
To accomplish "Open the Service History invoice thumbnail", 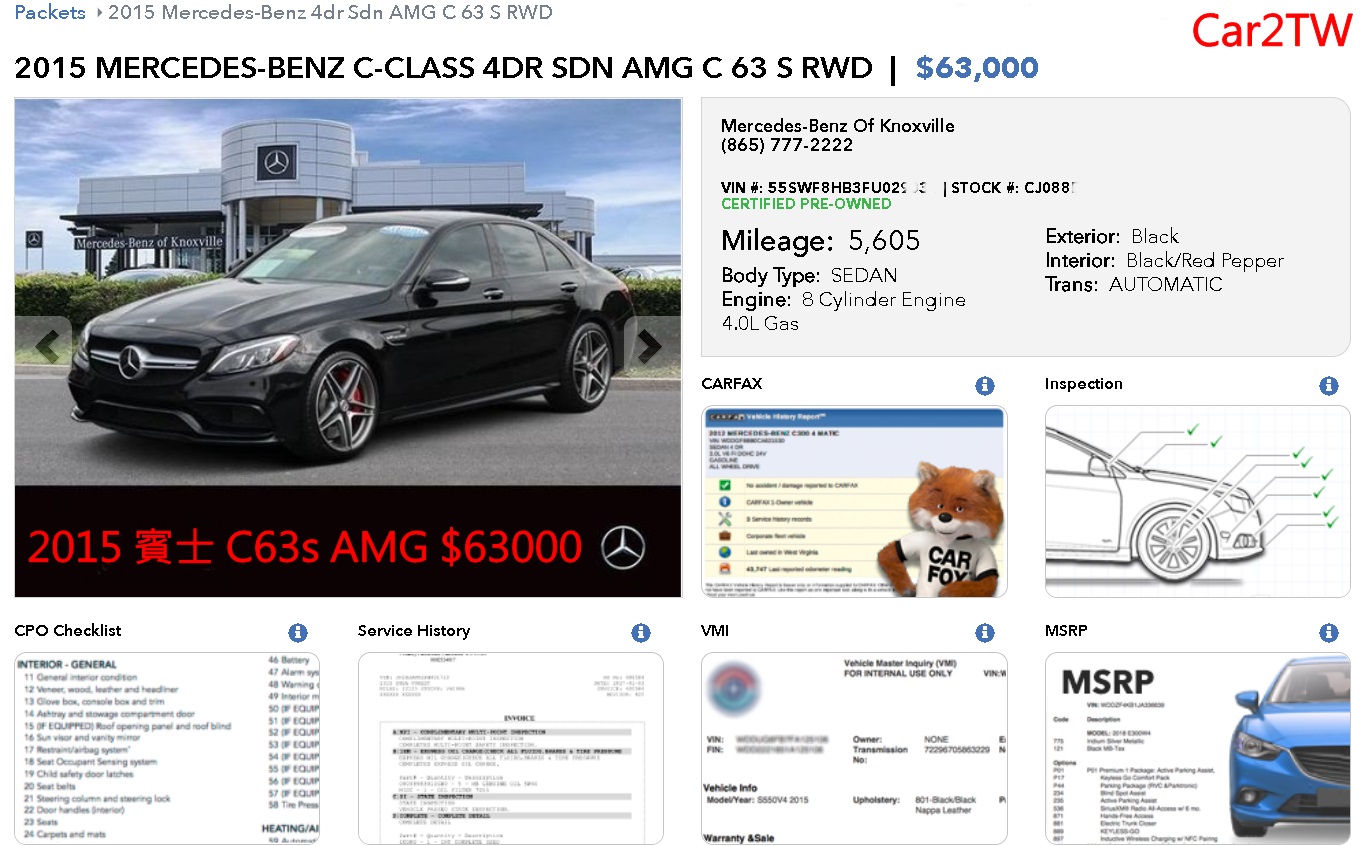I will (511, 748).
